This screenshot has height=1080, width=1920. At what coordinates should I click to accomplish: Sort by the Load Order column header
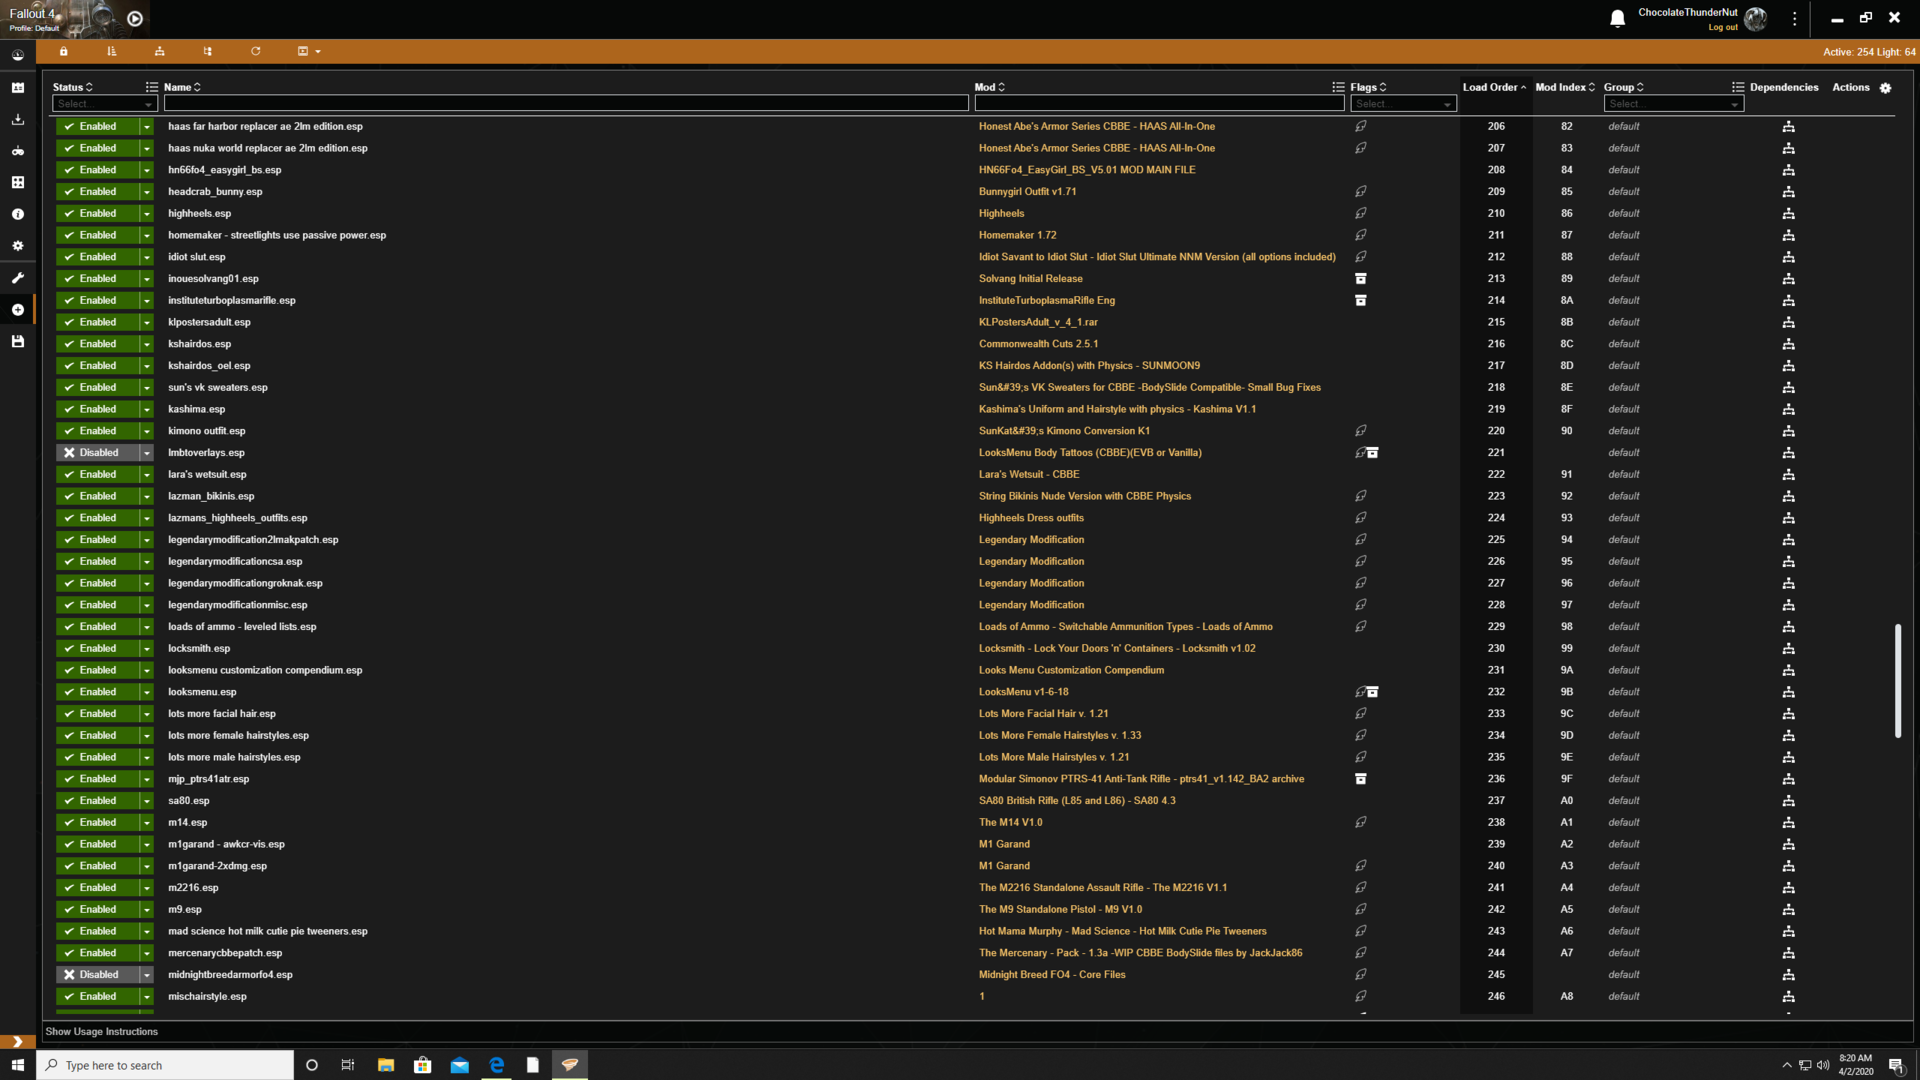(1494, 87)
